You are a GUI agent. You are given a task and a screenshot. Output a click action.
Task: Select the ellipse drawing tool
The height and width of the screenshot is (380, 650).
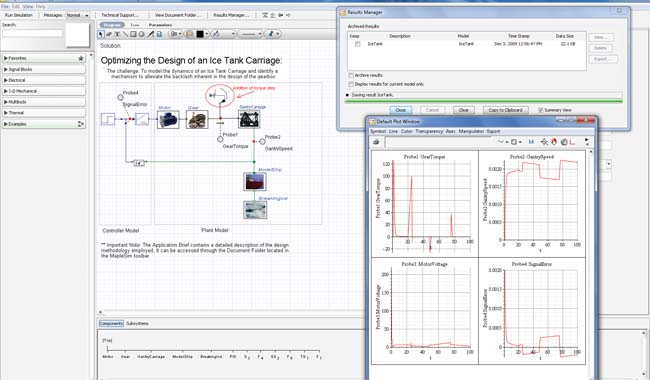tap(141, 34)
